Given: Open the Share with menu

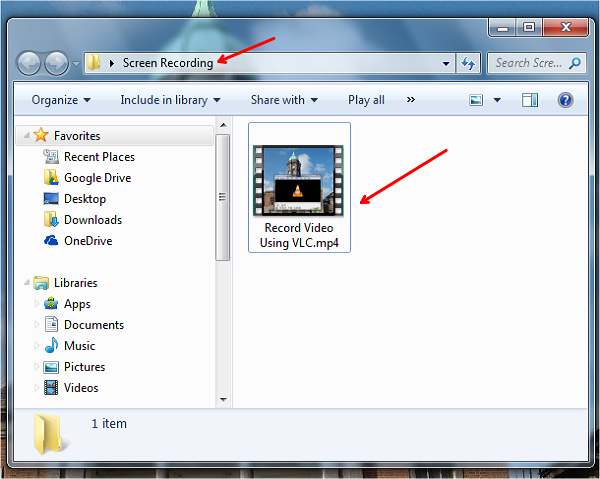Looking at the screenshot, I should tap(284, 100).
